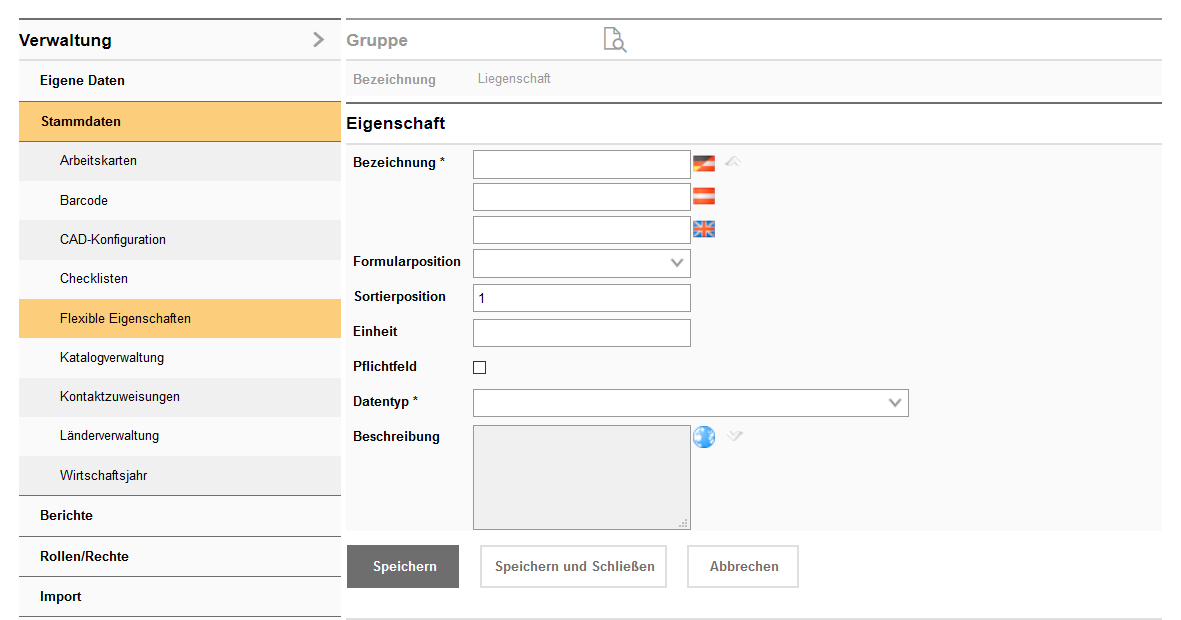The height and width of the screenshot is (620, 1181).
Task: Click the down-chevron icon beside the globe
Action: 733,436
